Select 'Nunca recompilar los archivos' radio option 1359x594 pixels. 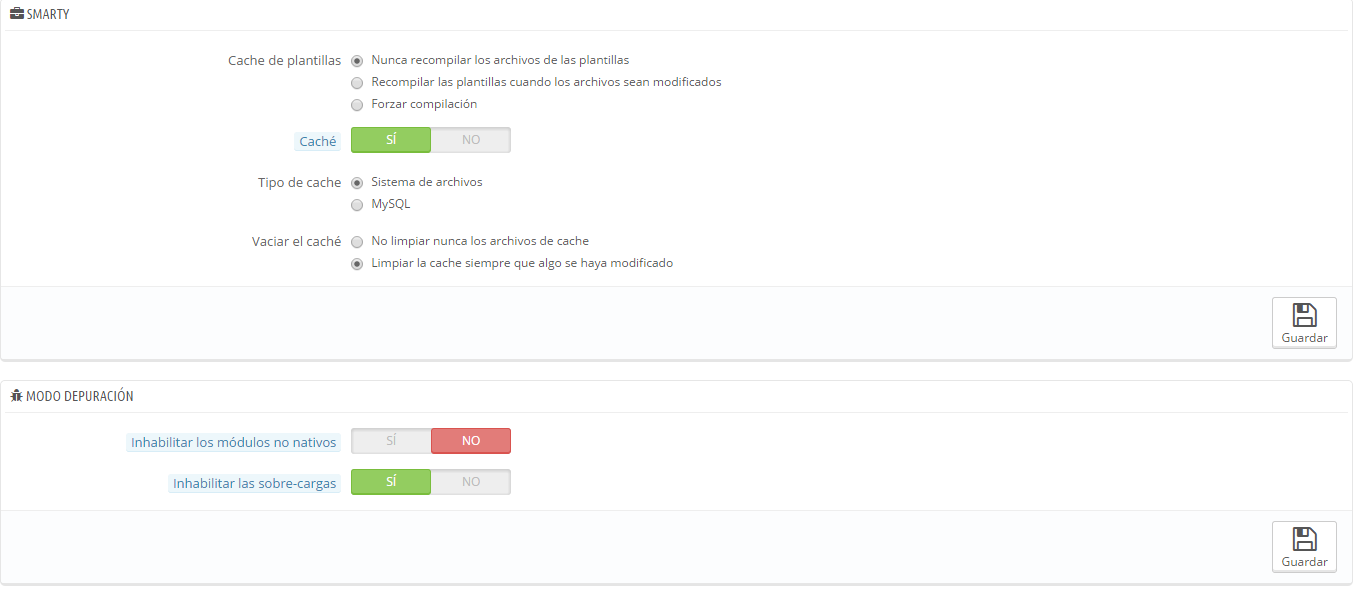pyautogui.click(x=357, y=61)
